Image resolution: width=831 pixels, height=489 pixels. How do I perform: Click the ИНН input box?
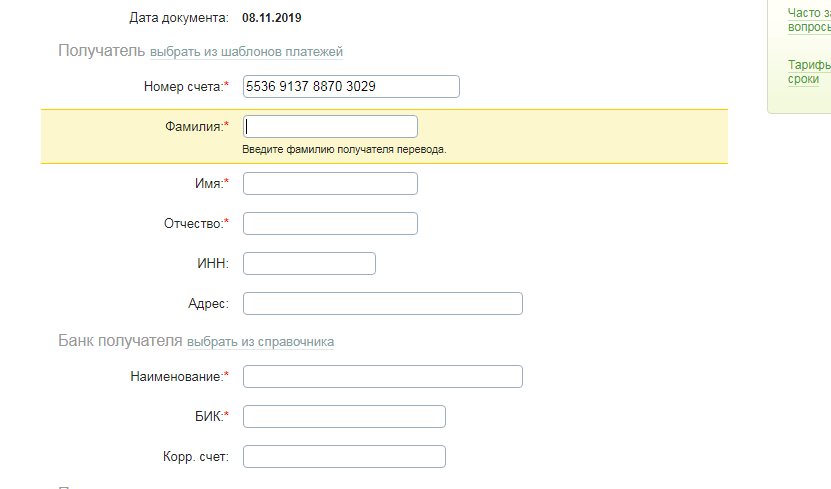pyautogui.click(x=309, y=263)
